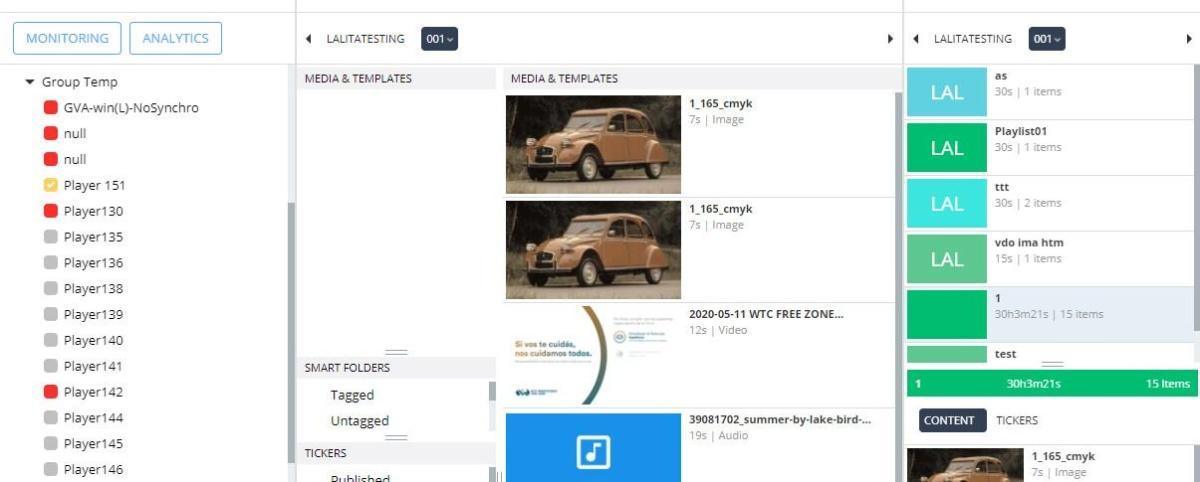
Task: Click the SMART FOLDERS section header
Action: click(x=396, y=368)
